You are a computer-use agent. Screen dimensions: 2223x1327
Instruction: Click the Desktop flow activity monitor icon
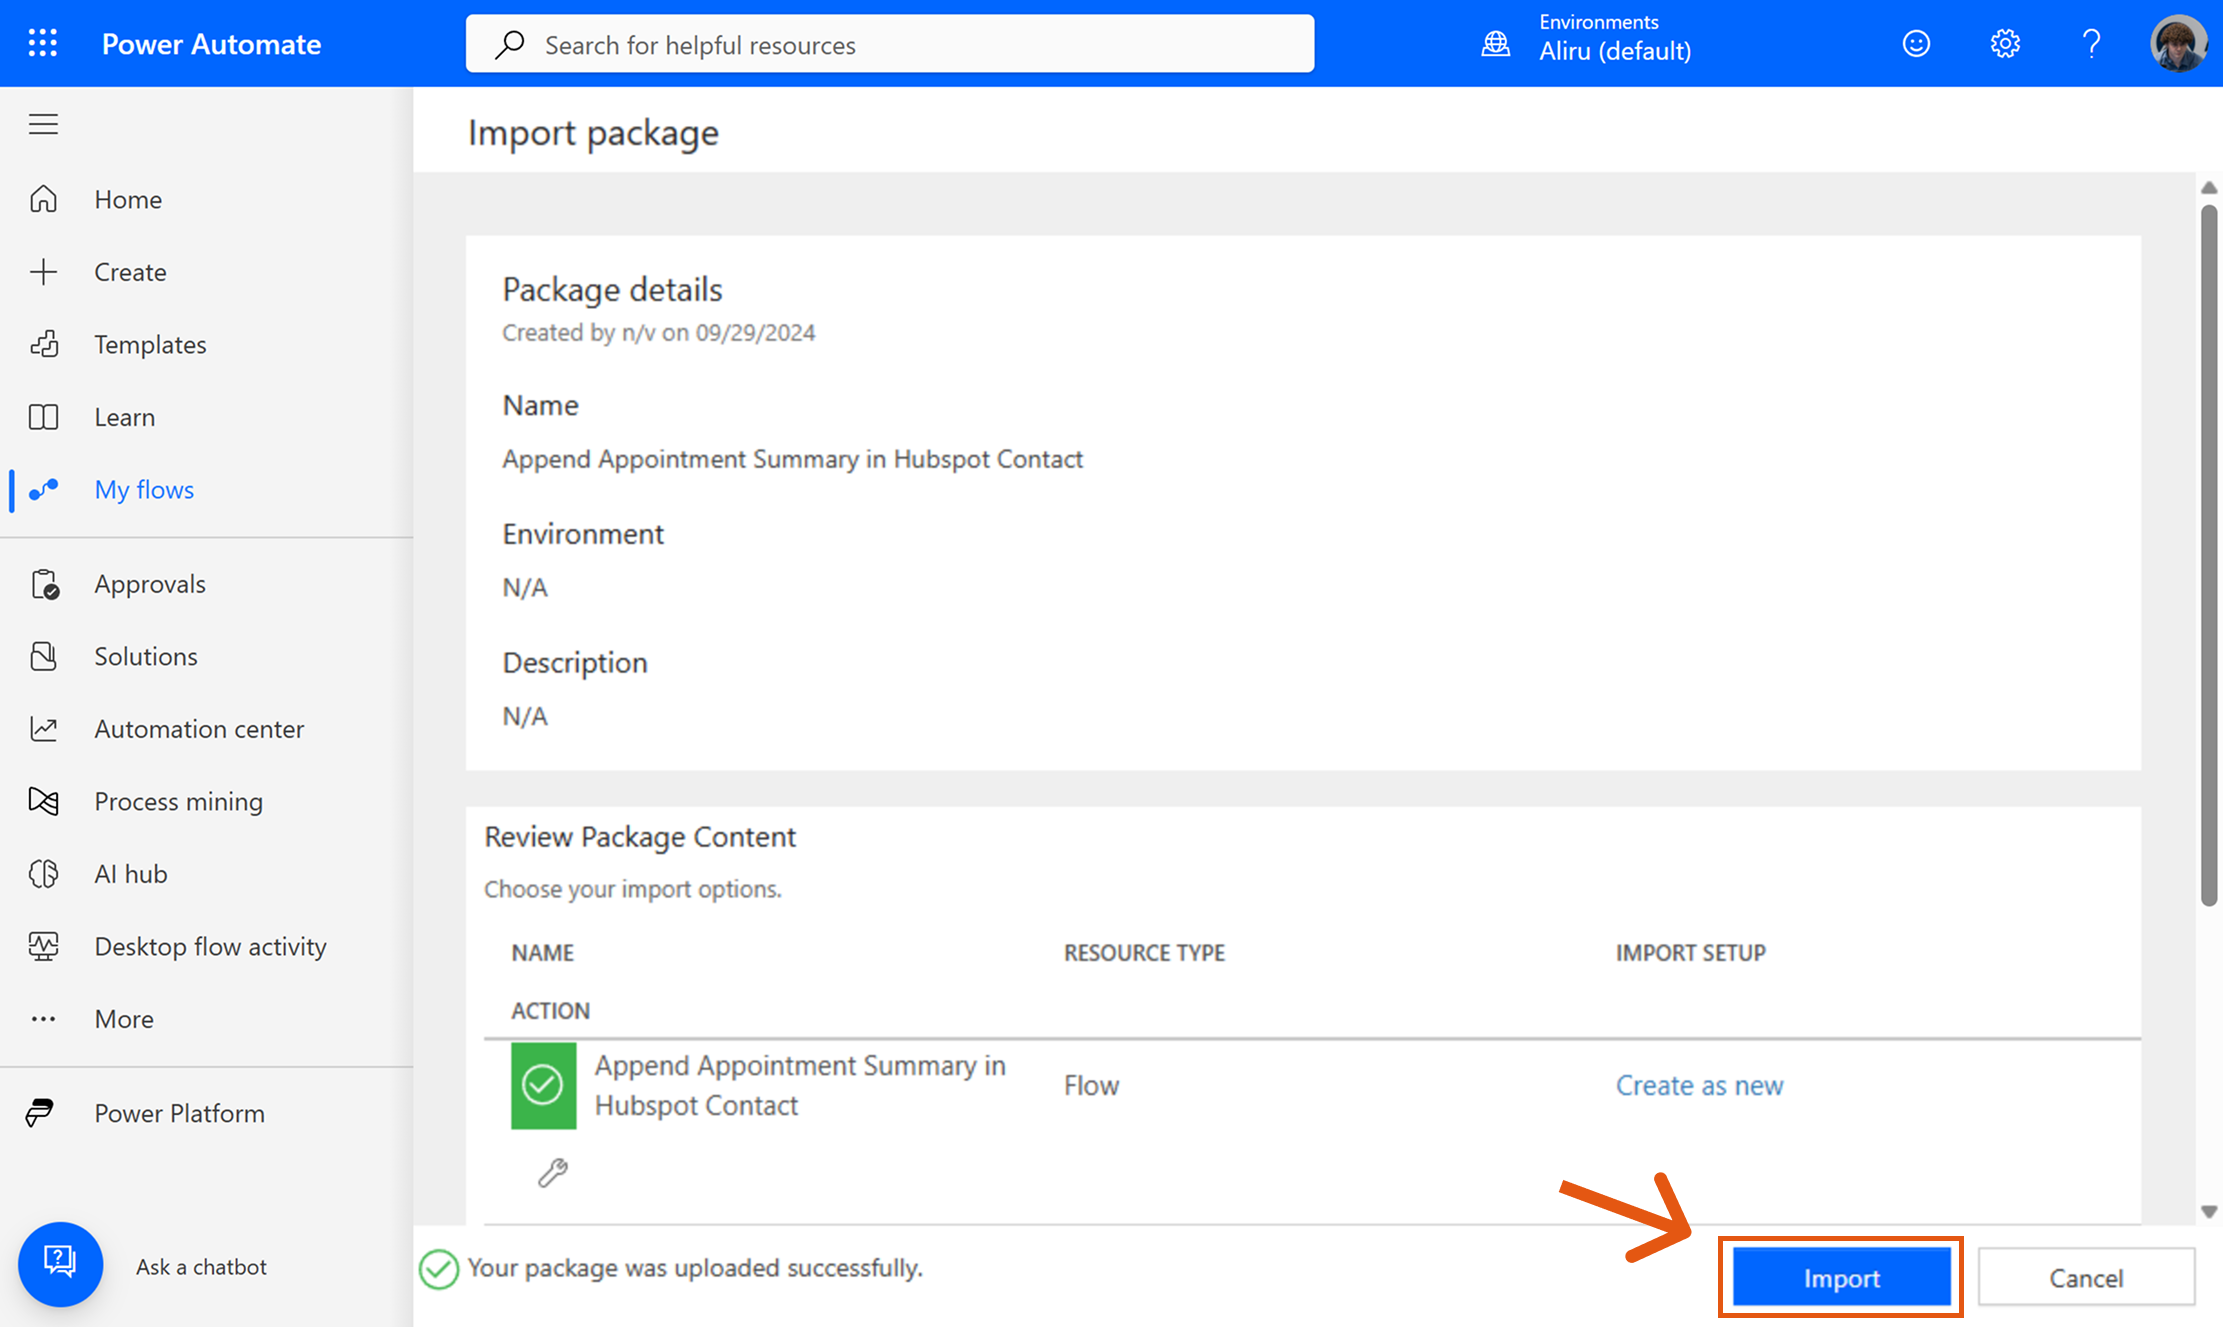coord(43,946)
